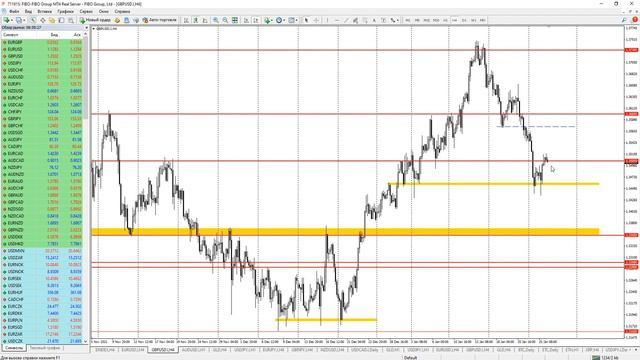
Task: Switch timeframe to M1
Action: click(x=407, y=20)
